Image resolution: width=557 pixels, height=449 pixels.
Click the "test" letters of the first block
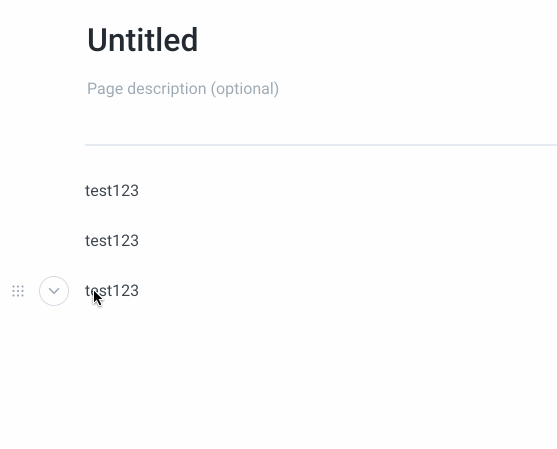tap(98, 191)
